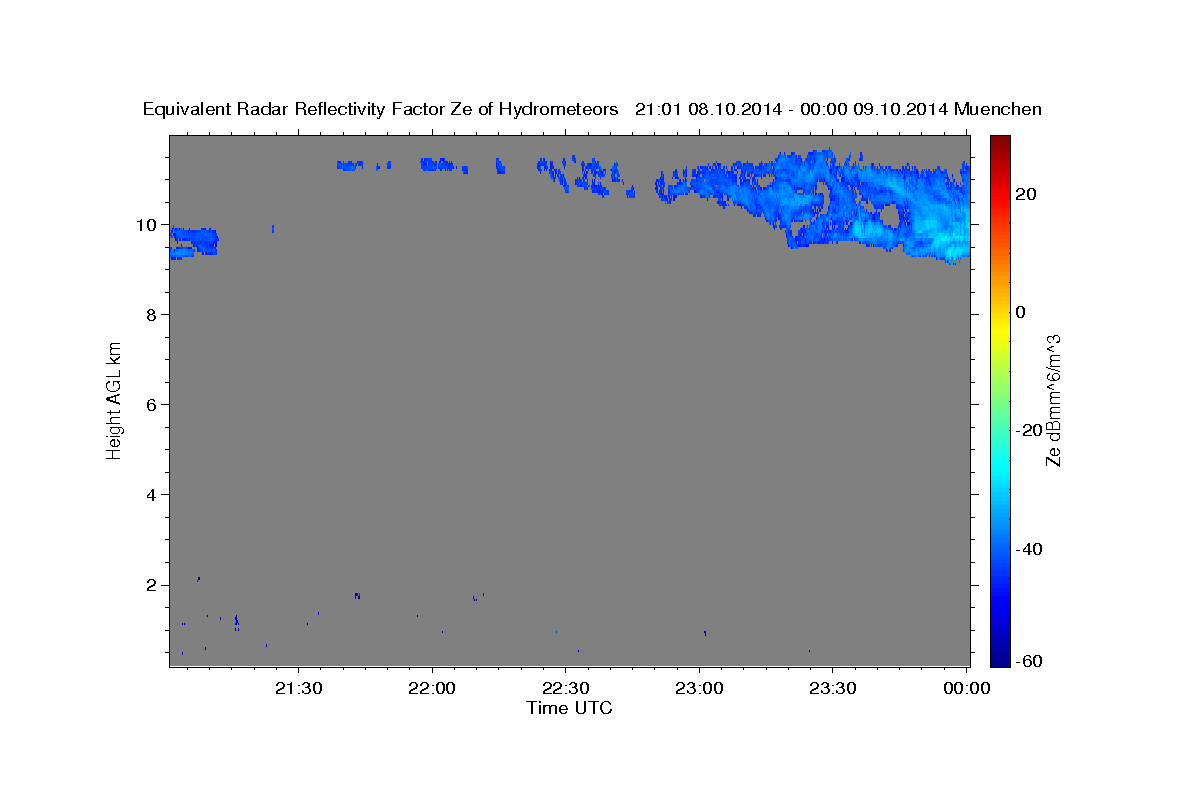Click the colorbar label 20
The width and height of the screenshot is (1200, 800).
click(x=1025, y=194)
